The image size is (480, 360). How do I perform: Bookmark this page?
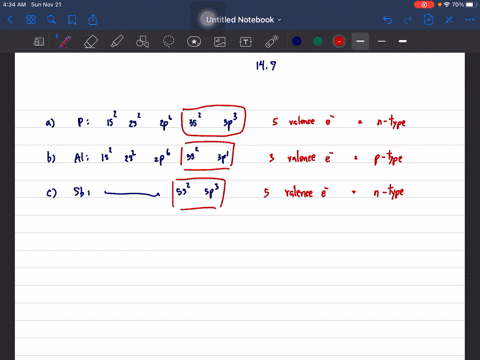(x=72, y=20)
